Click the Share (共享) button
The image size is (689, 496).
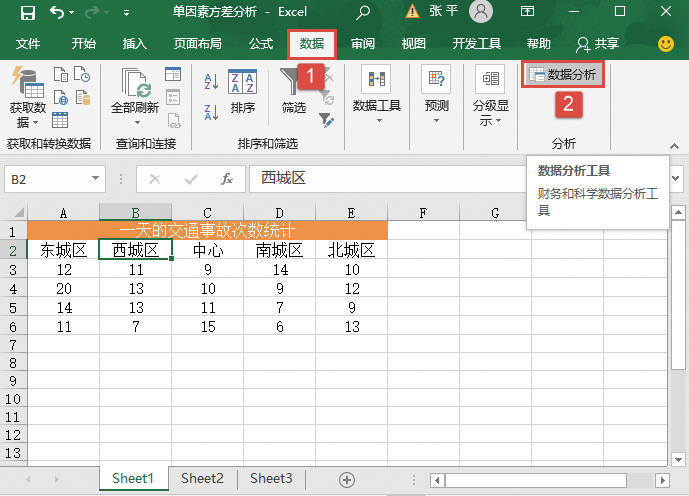click(597, 44)
